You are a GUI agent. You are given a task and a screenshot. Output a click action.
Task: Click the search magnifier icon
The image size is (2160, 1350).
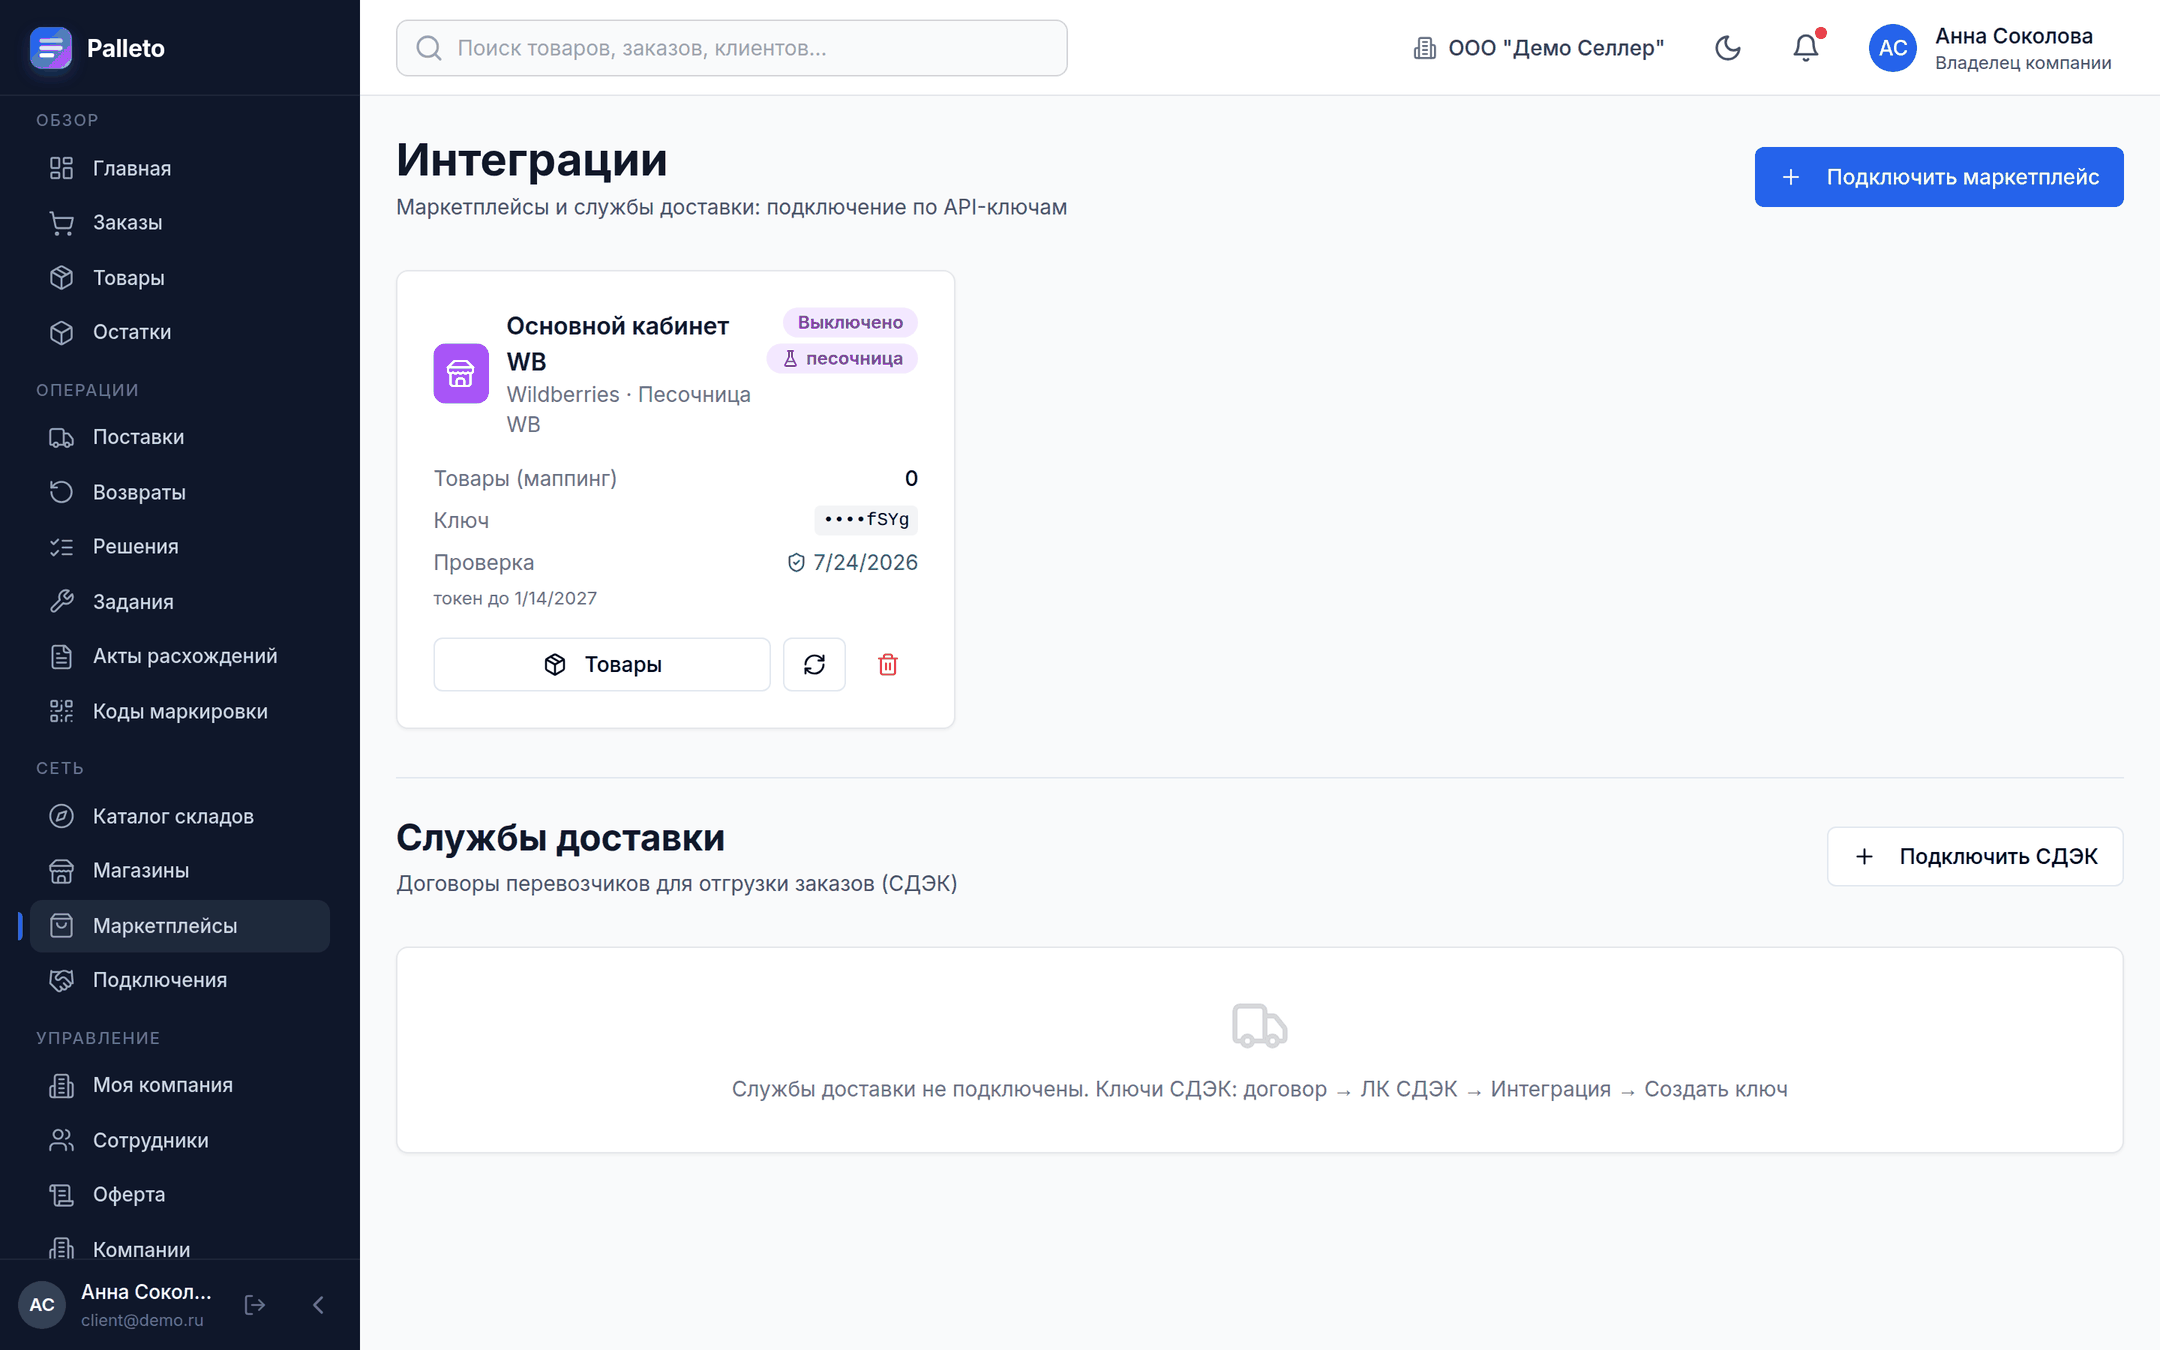(x=429, y=48)
